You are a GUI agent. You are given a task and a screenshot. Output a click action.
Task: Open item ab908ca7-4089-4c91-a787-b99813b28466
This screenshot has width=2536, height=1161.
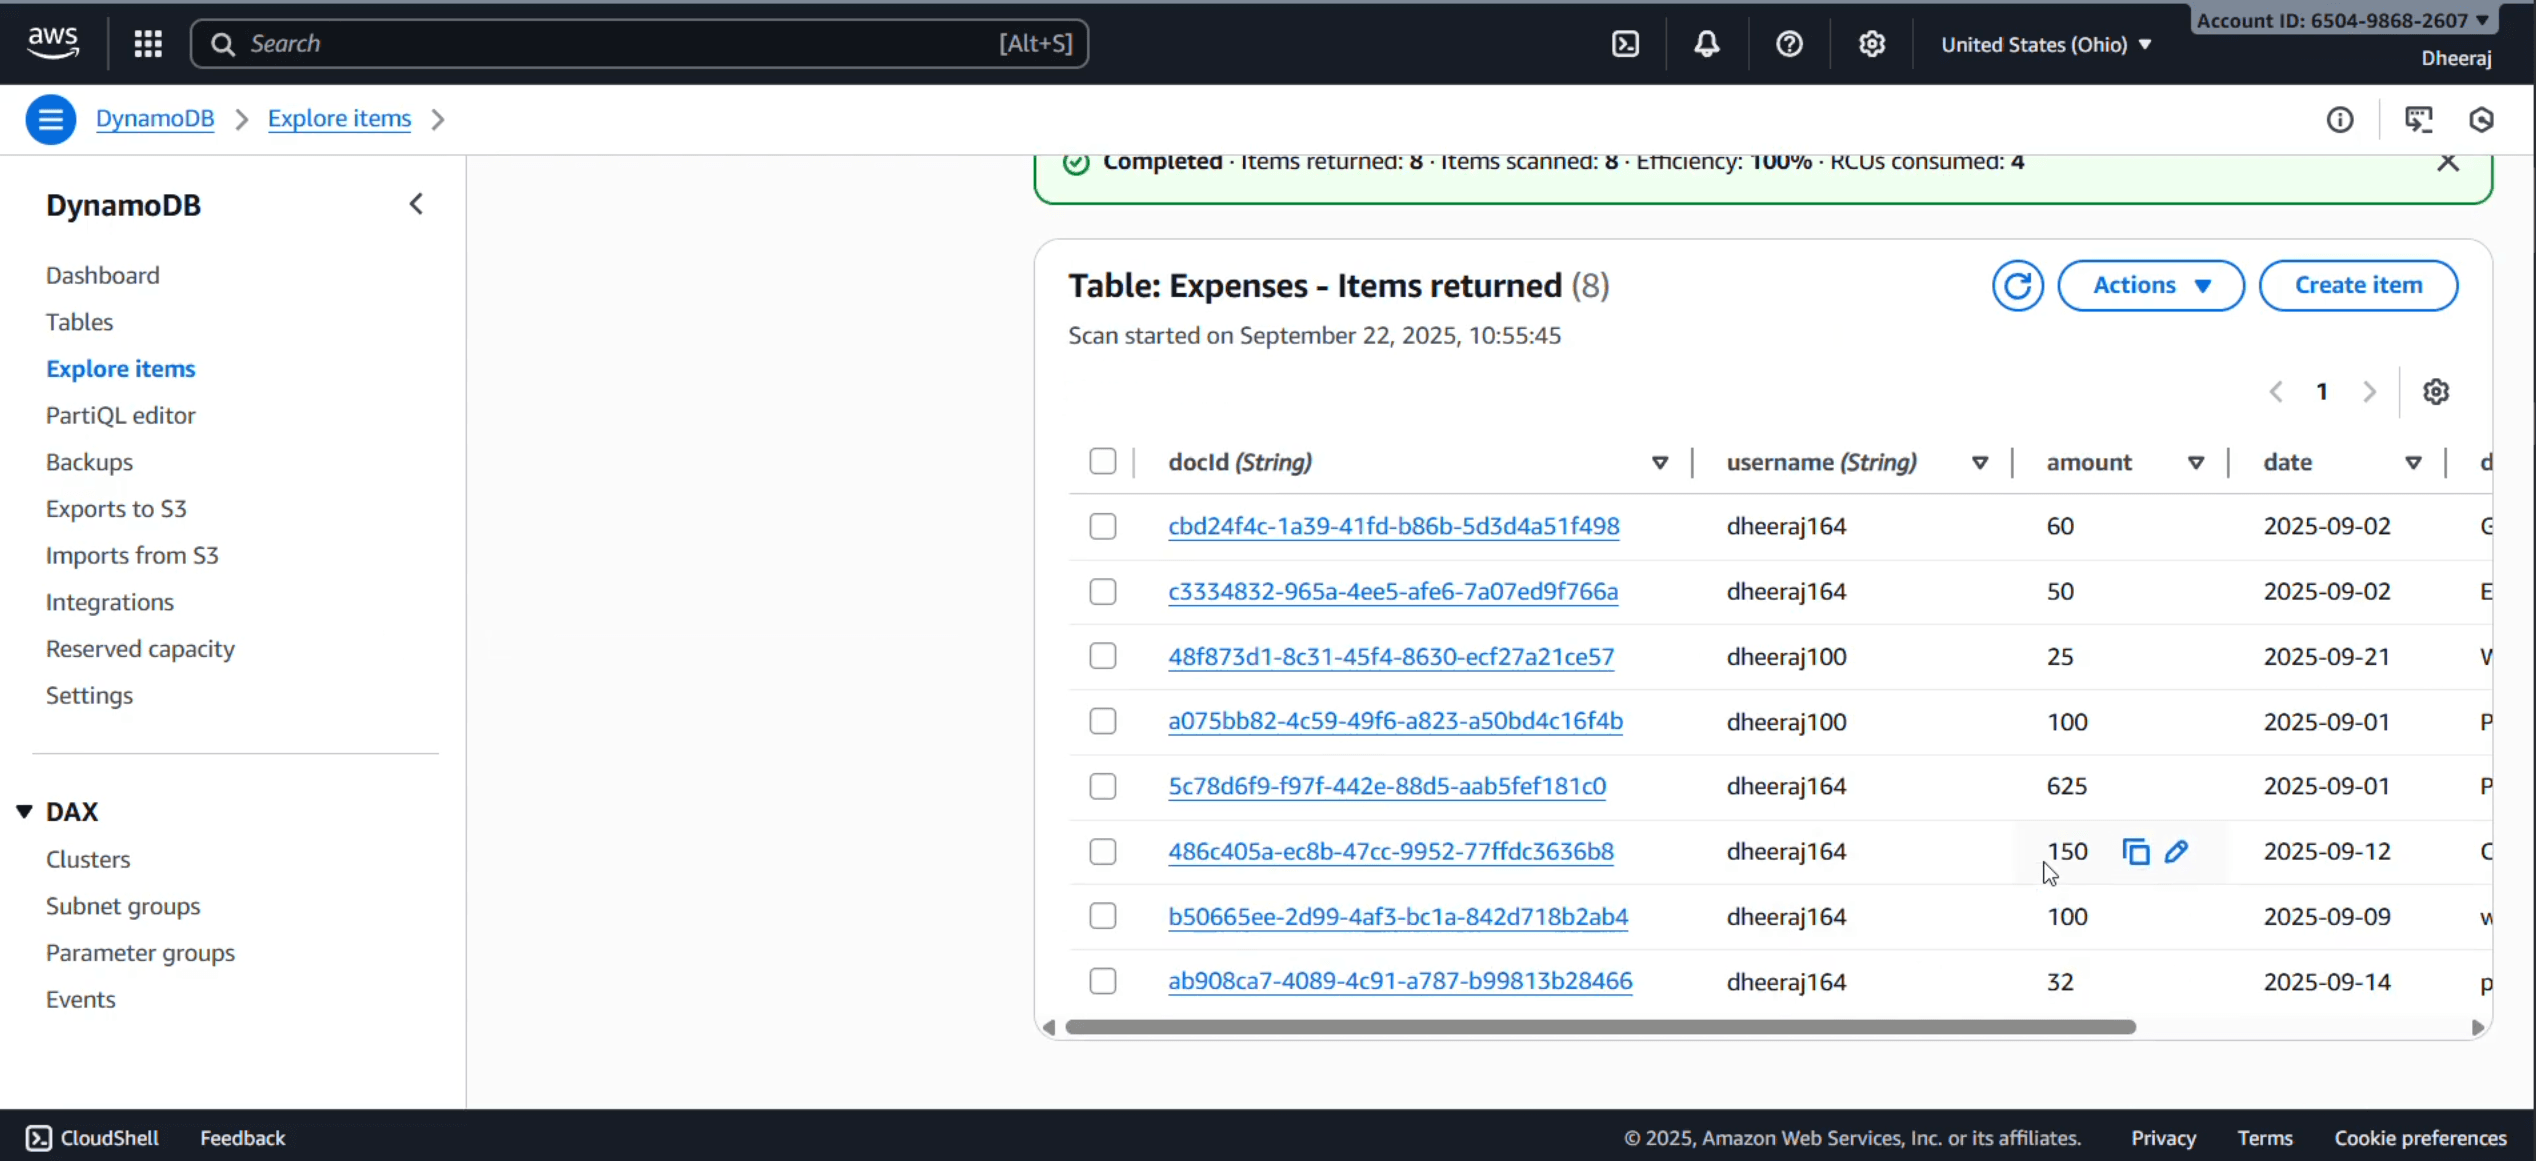point(1400,981)
